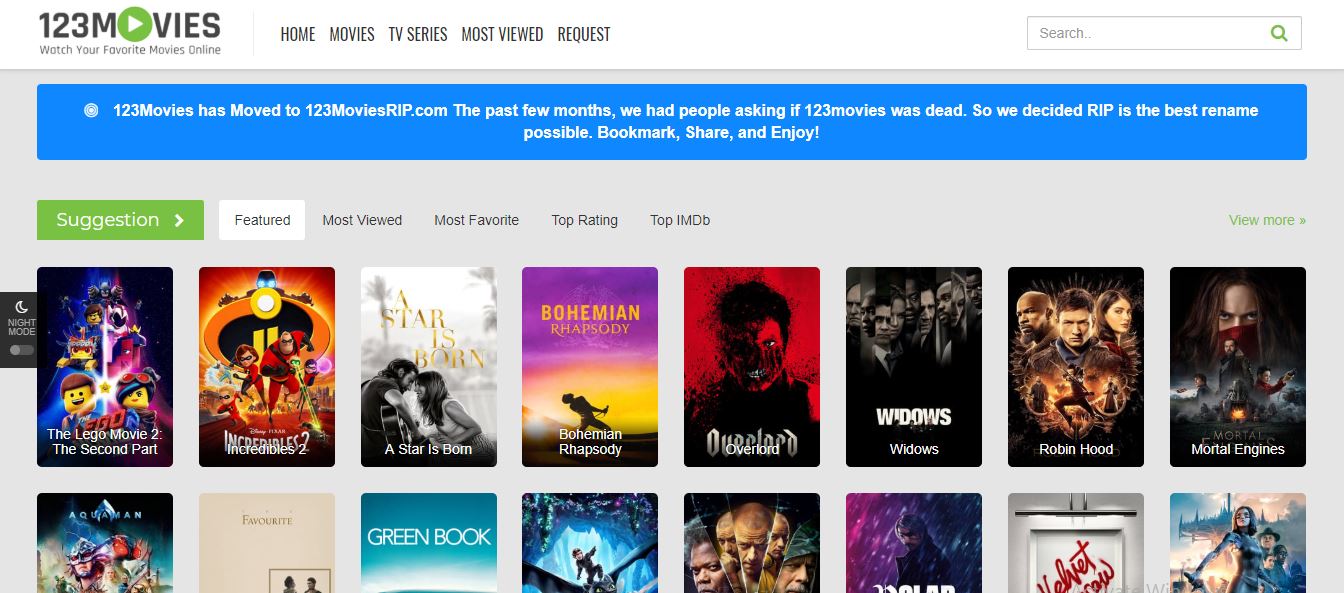The image size is (1344, 593).
Task: Open the Robin Hood poster
Action: (x=1076, y=367)
